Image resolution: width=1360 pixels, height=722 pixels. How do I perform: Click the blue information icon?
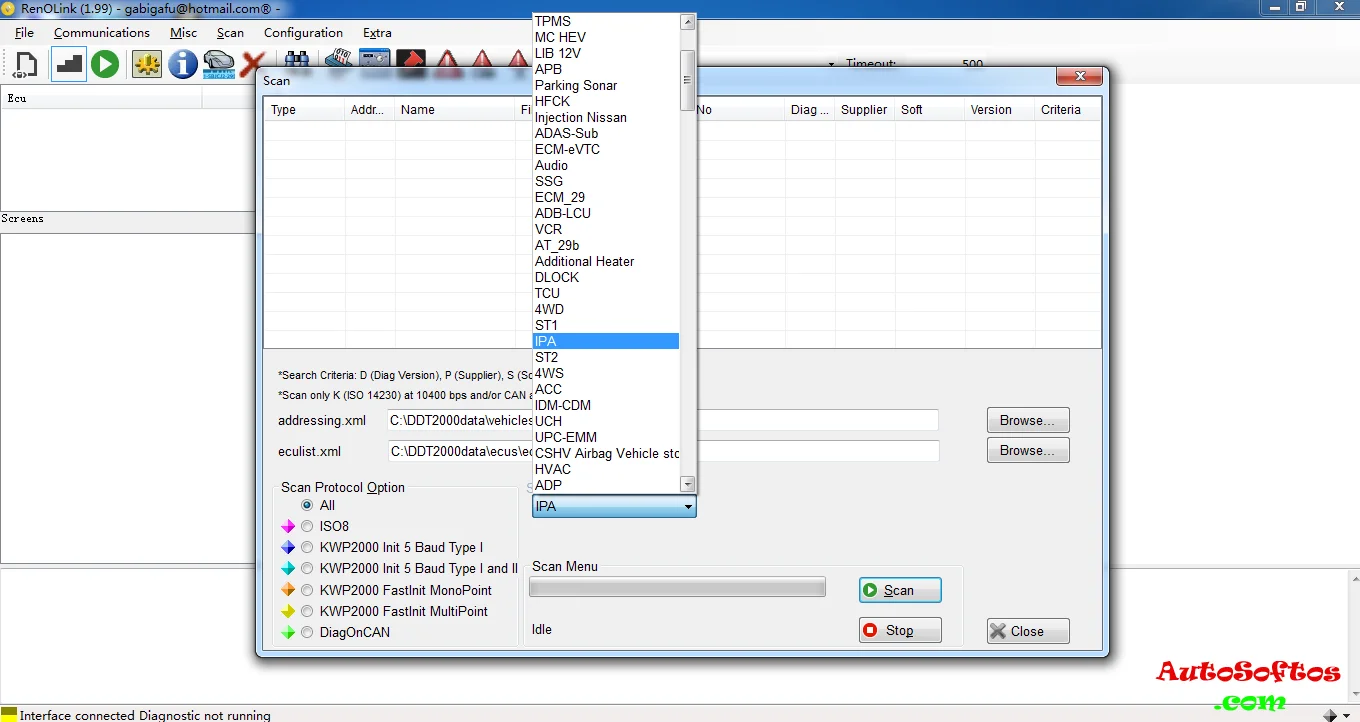click(x=182, y=65)
